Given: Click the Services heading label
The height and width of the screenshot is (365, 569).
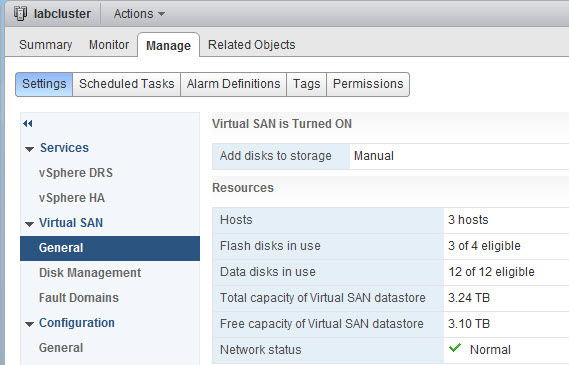Looking at the screenshot, I should 64,148.
